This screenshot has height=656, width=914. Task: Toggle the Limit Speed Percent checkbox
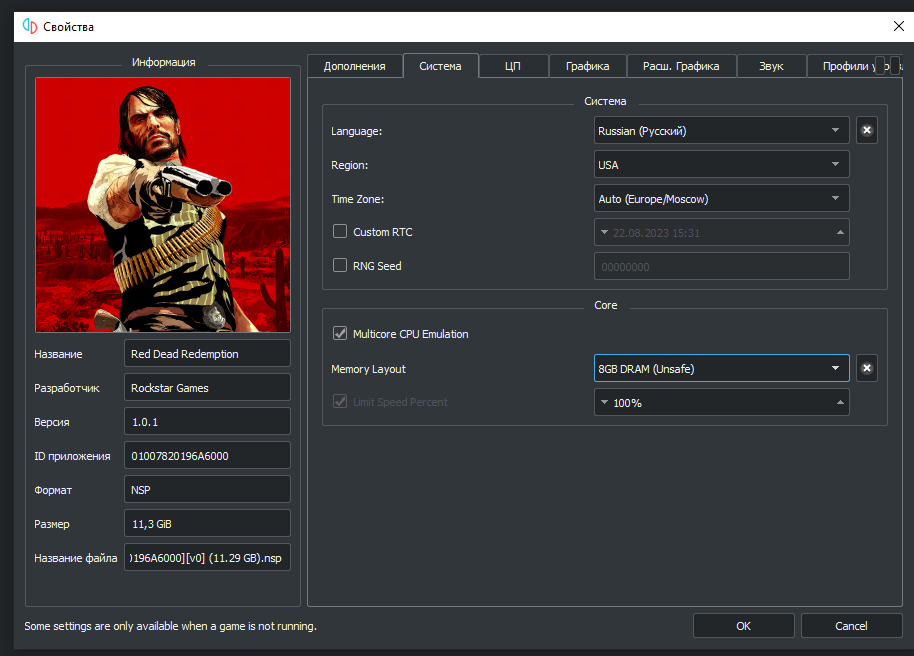(x=340, y=401)
